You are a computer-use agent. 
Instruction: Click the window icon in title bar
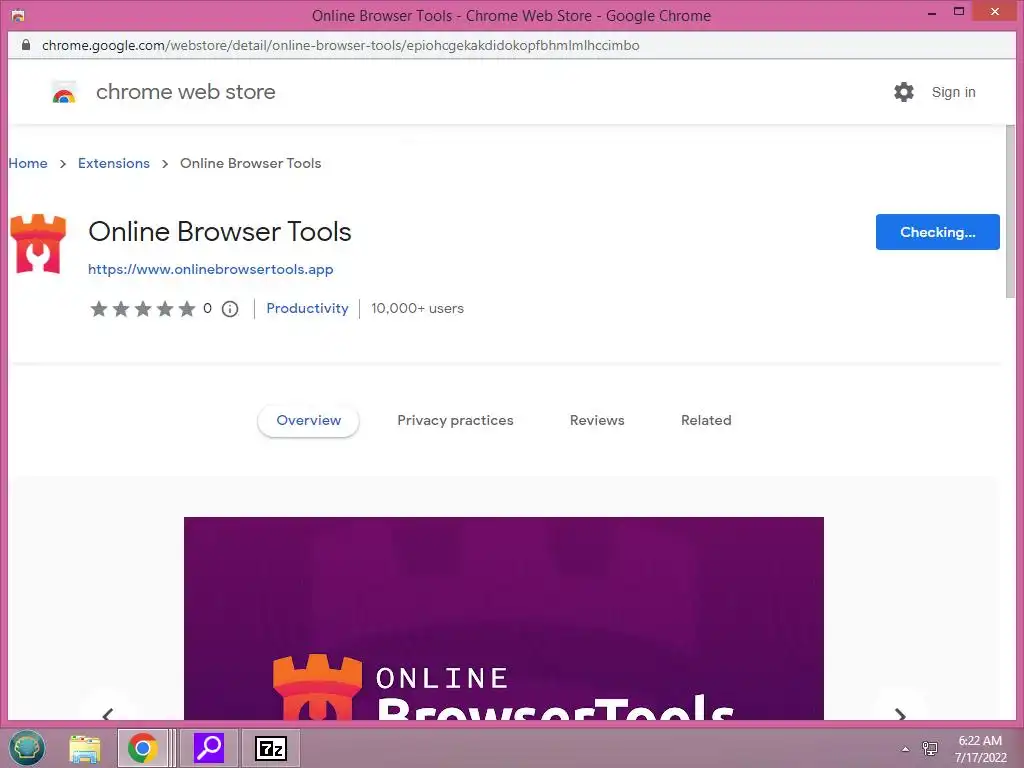point(18,15)
